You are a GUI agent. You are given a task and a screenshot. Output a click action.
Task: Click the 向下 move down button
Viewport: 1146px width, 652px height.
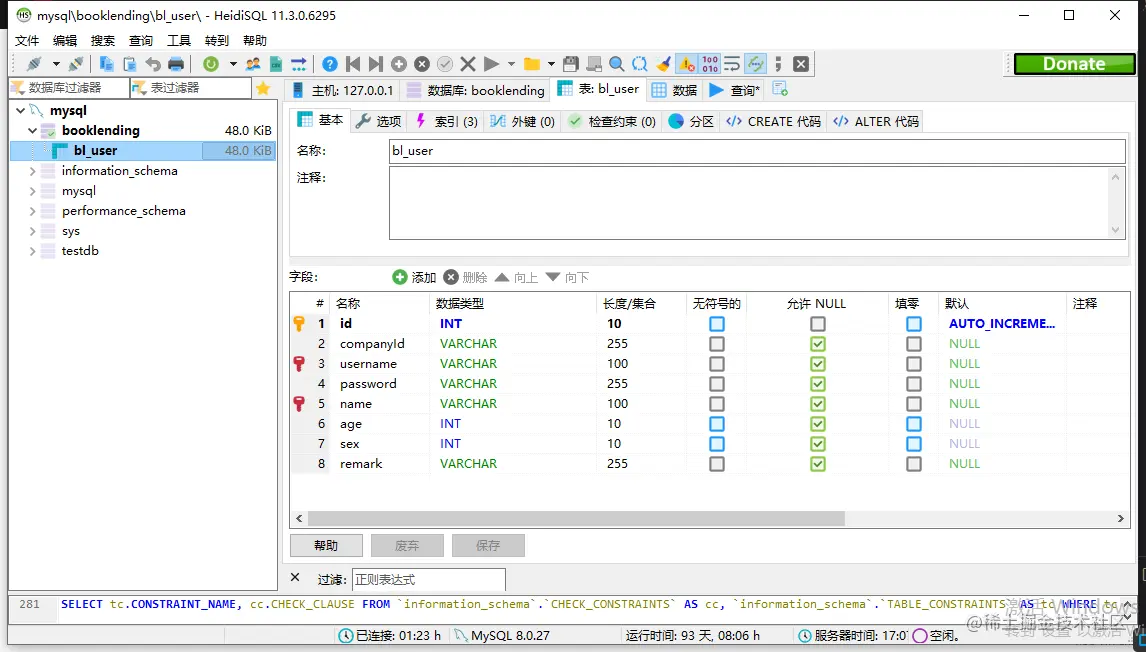568,278
